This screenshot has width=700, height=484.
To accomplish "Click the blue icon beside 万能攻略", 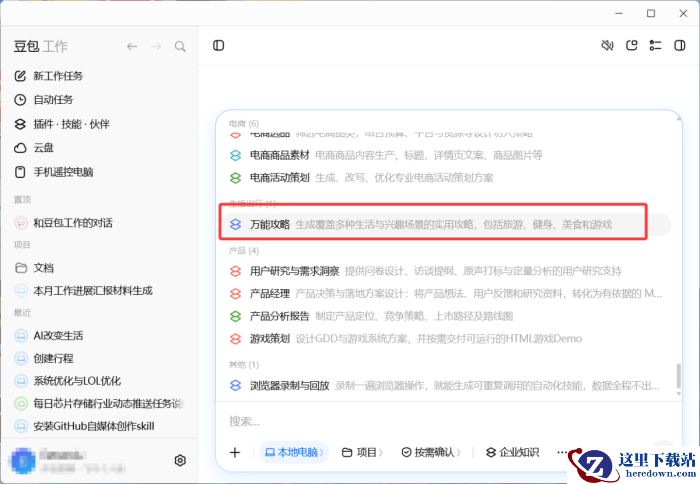I will pos(235,225).
